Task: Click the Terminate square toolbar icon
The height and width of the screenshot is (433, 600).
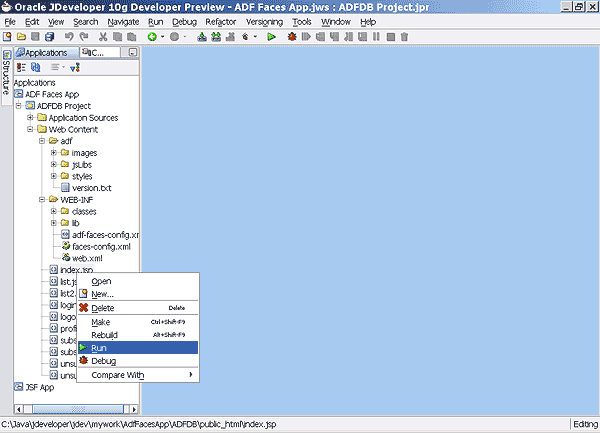Action: pos(391,37)
